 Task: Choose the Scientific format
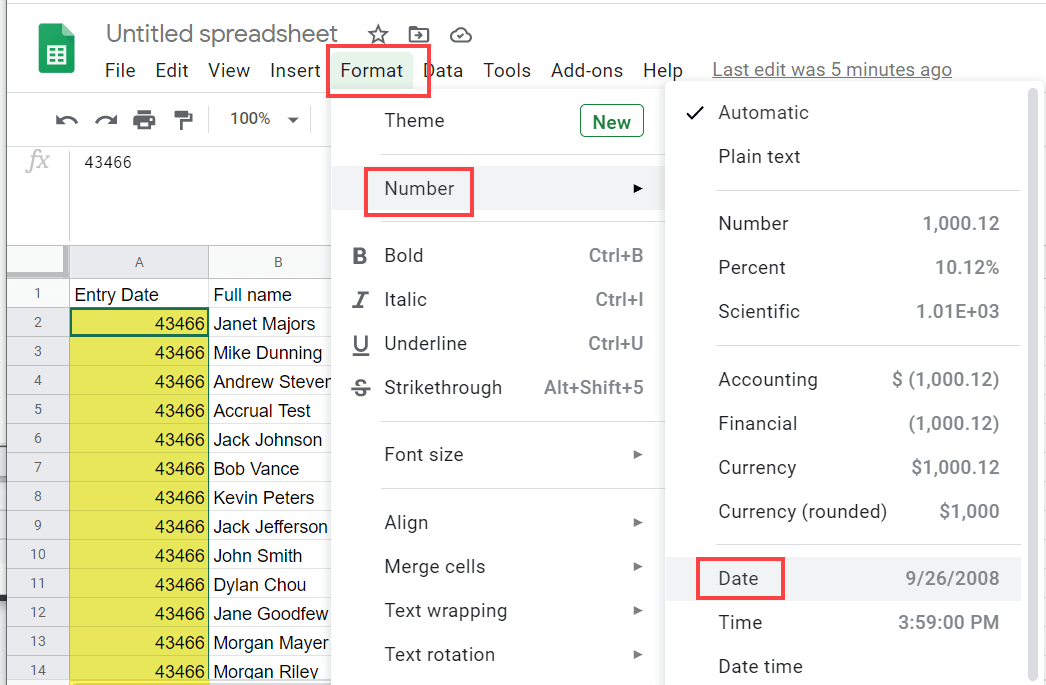(843, 311)
